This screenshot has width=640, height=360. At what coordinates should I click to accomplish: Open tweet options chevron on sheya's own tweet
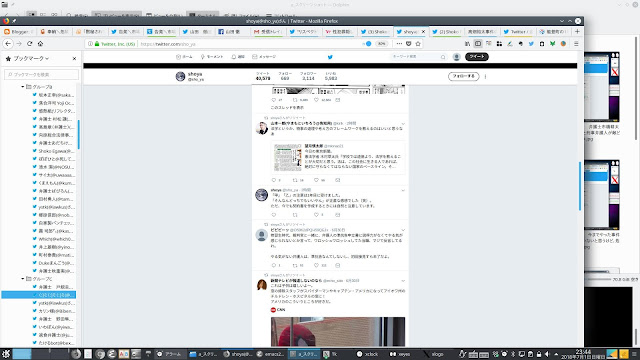coord(403,191)
